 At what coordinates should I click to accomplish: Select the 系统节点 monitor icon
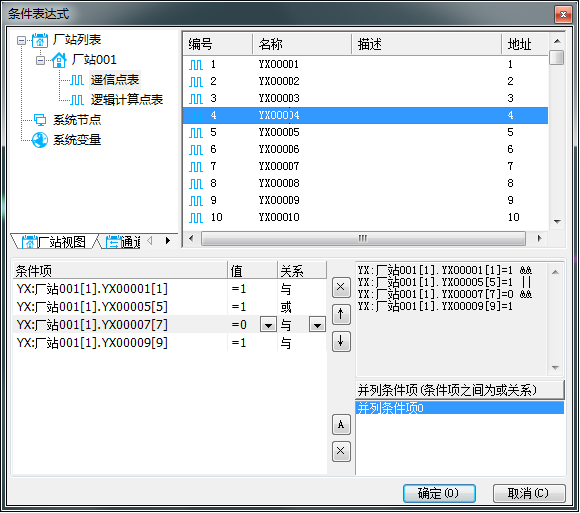pyautogui.click(x=40, y=119)
